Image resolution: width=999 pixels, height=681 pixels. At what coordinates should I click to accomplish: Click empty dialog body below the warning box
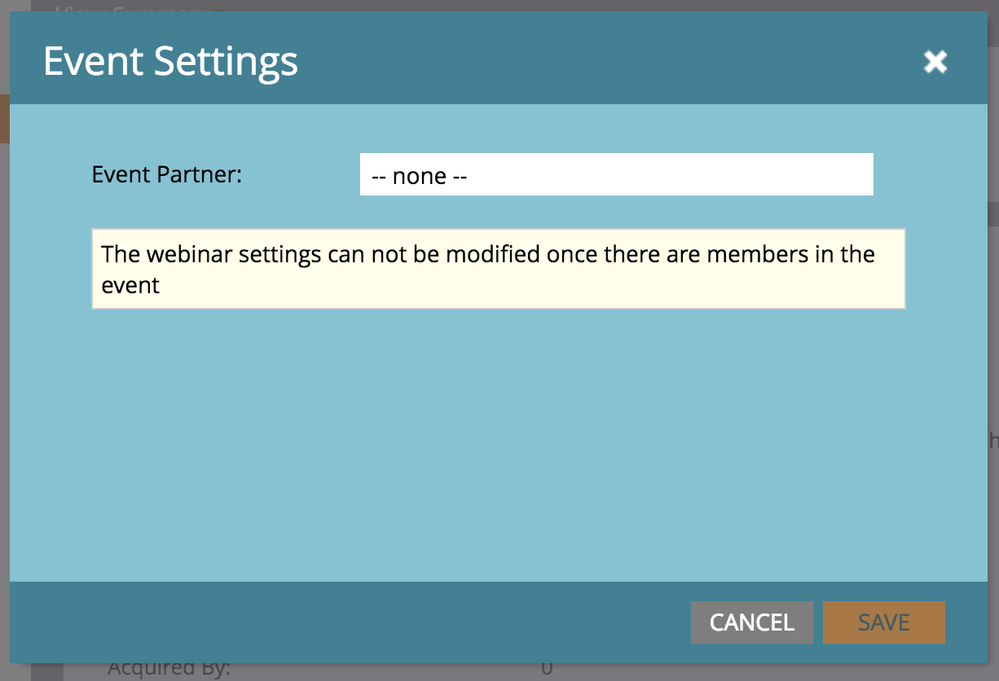[498, 440]
